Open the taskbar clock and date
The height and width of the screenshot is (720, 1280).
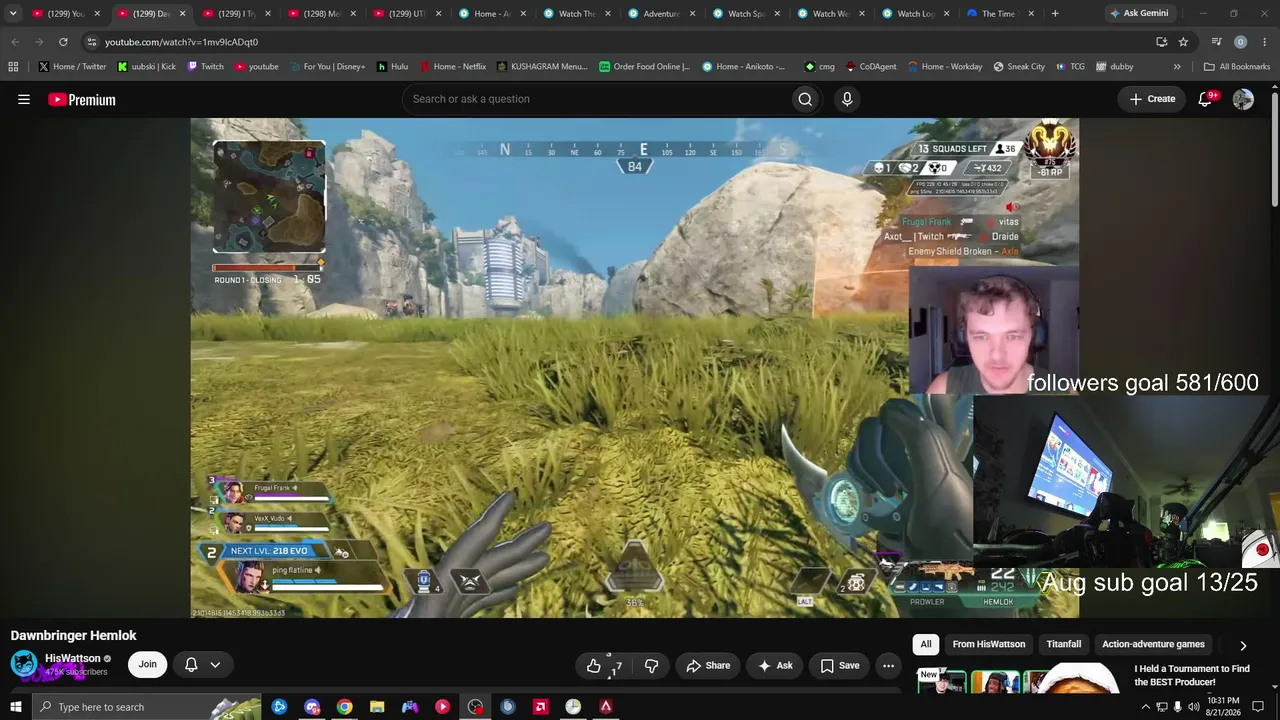click(1222, 707)
